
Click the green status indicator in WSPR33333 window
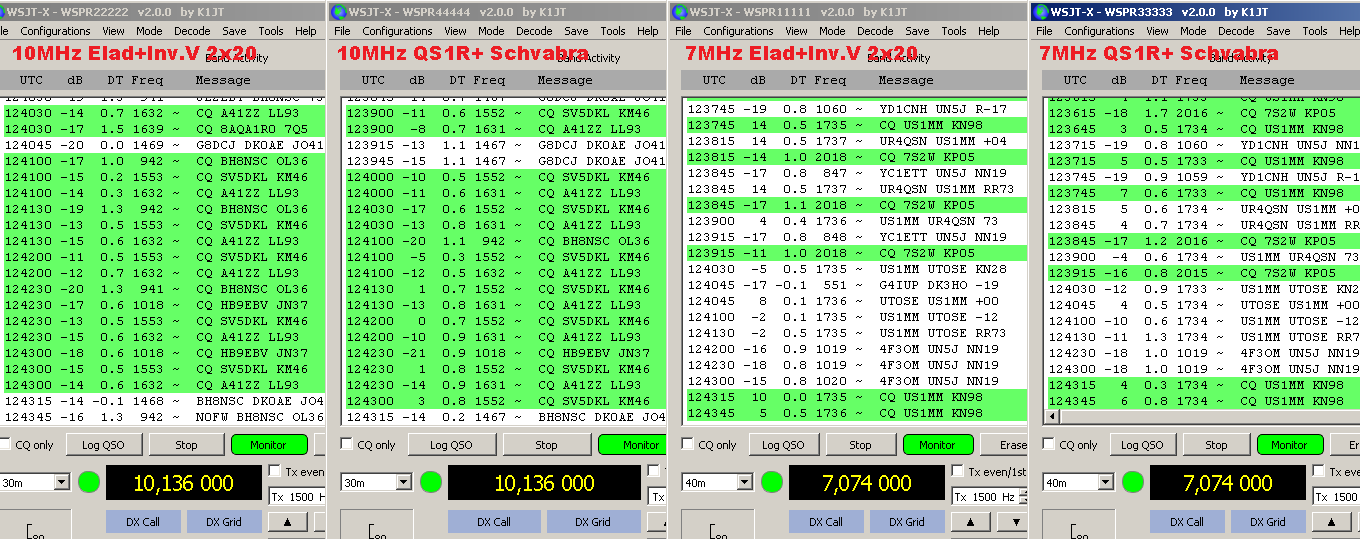(1133, 482)
